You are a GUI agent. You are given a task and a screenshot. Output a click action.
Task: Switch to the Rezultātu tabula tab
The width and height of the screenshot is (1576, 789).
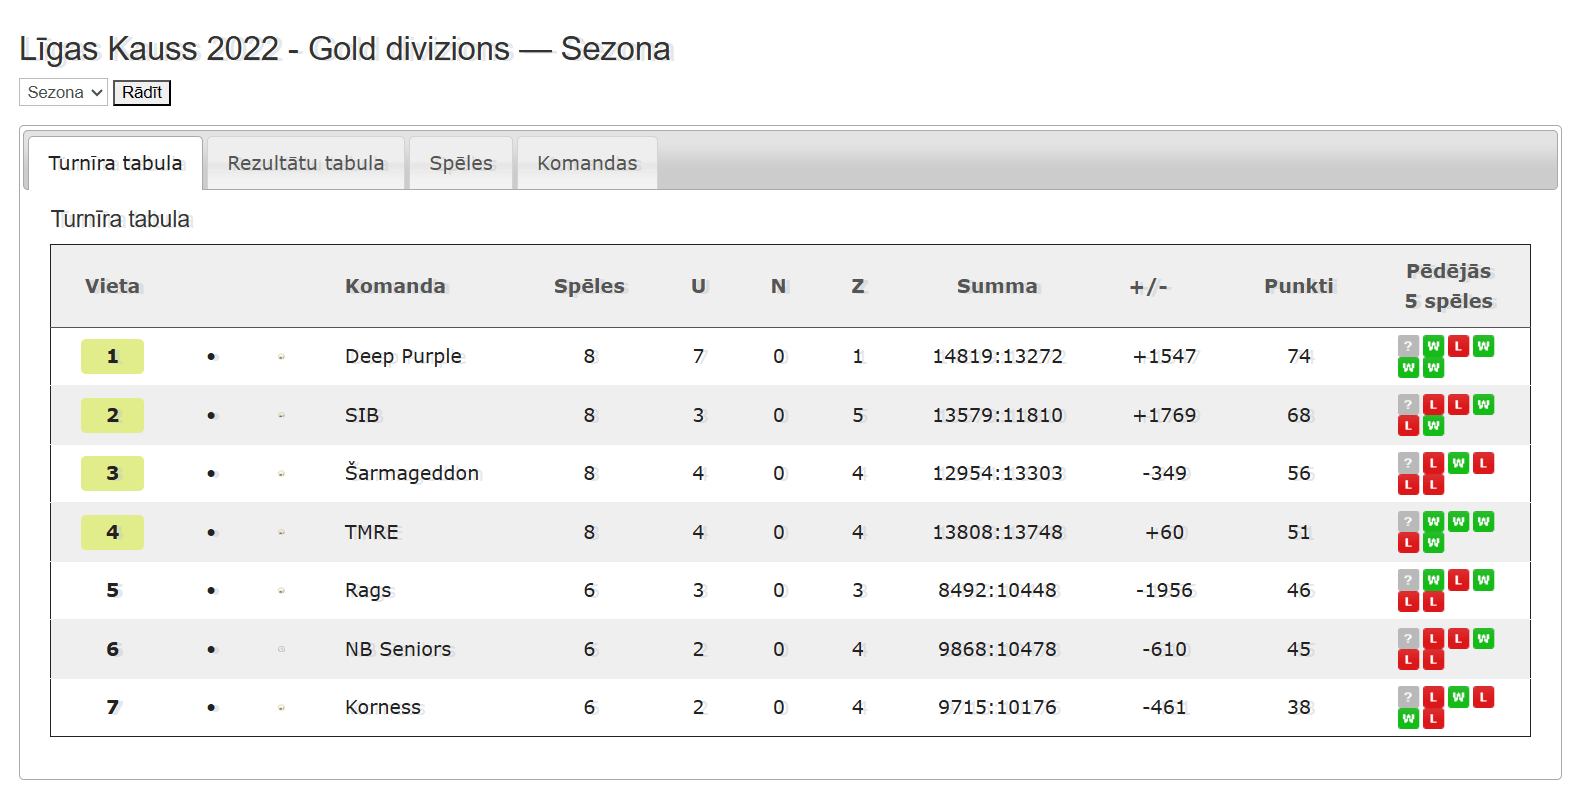306,163
